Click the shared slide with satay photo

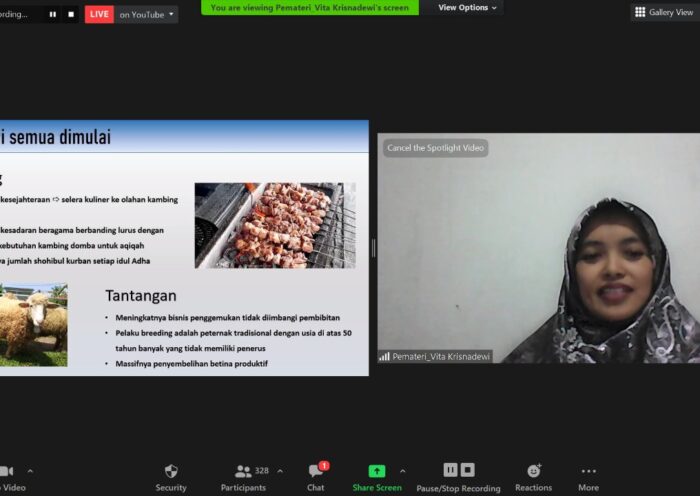(x=275, y=225)
